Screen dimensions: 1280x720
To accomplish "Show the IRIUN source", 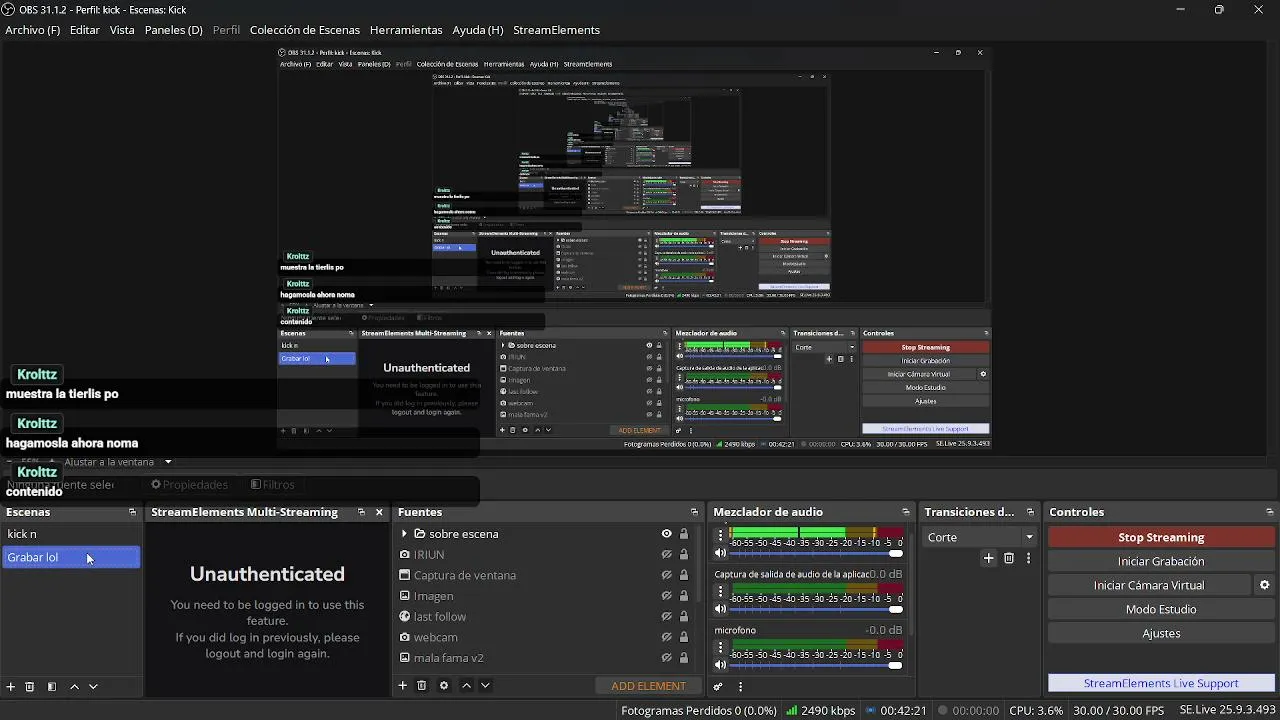I will click(667, 555).
